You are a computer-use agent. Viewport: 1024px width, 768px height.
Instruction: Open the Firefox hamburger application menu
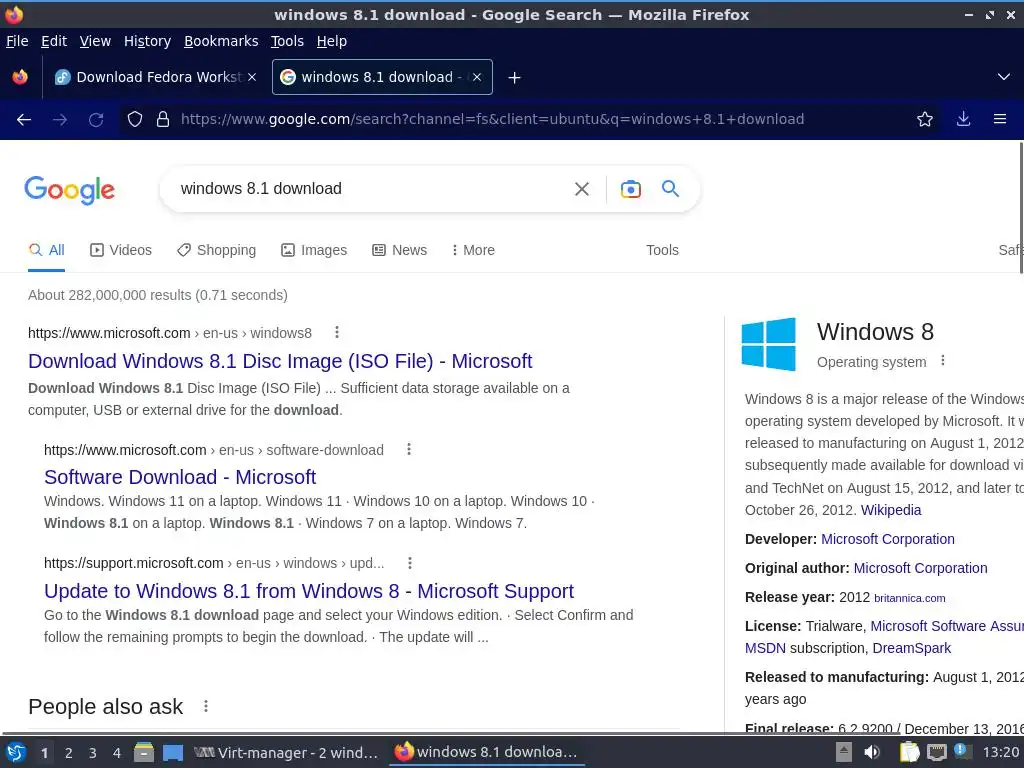(1000, 120)
